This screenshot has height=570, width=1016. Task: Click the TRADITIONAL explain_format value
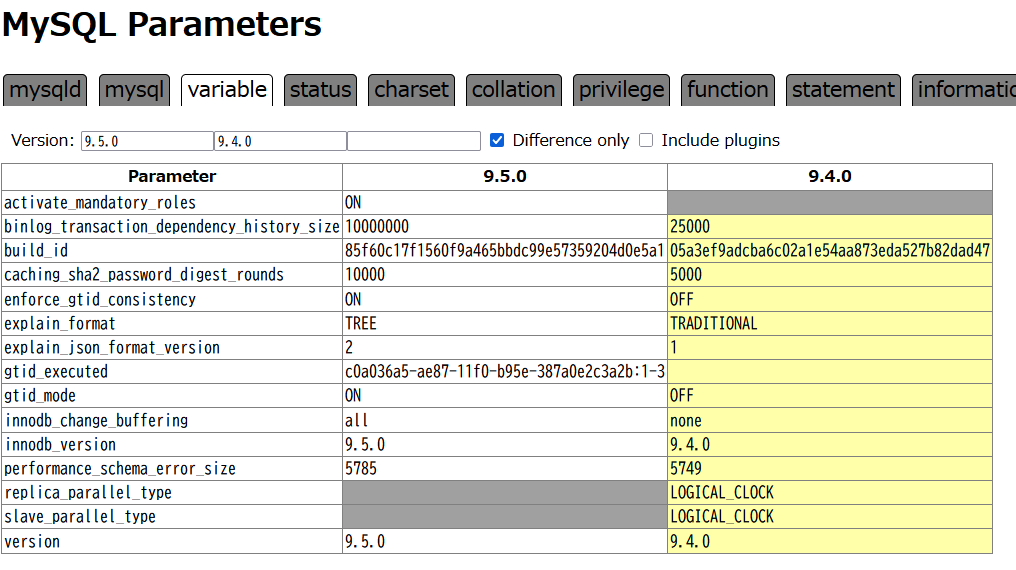[x=713, y=323]
